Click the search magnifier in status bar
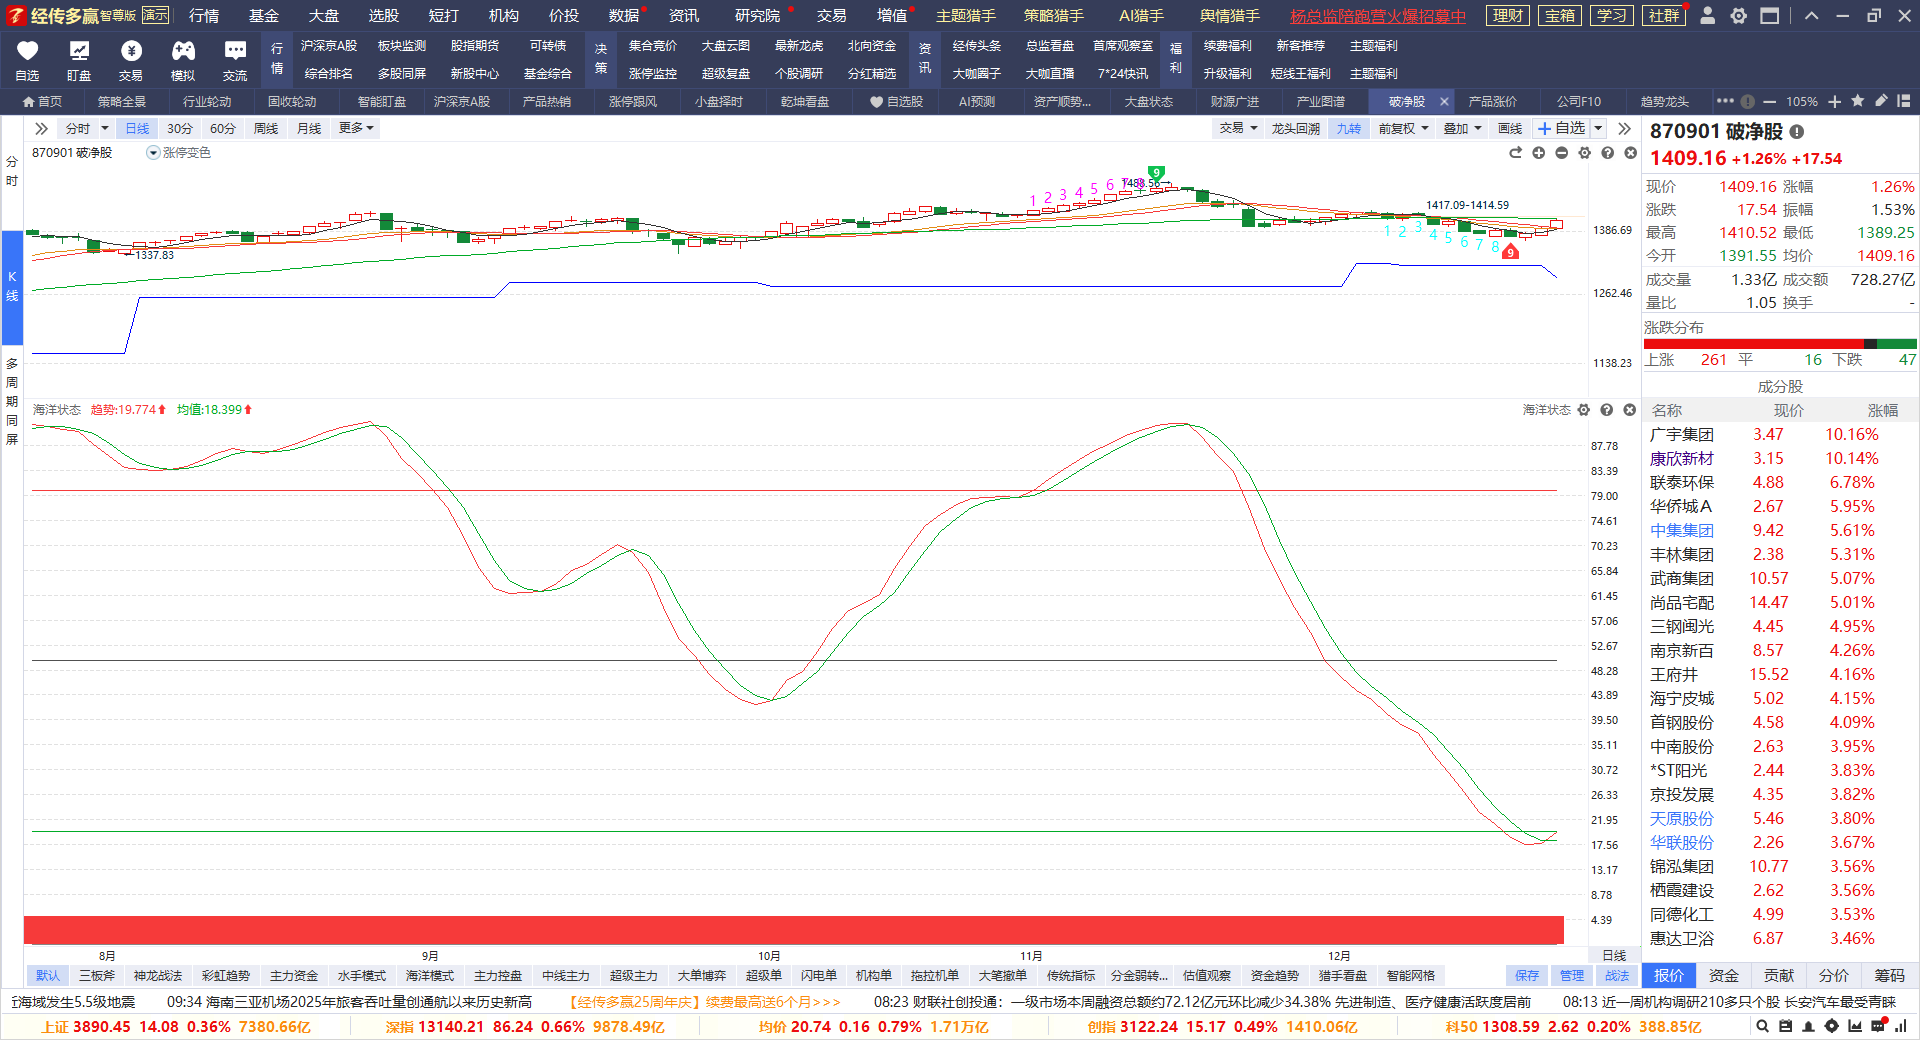This screenshot has height=1040, width=1920. tap(1762, 1026)
